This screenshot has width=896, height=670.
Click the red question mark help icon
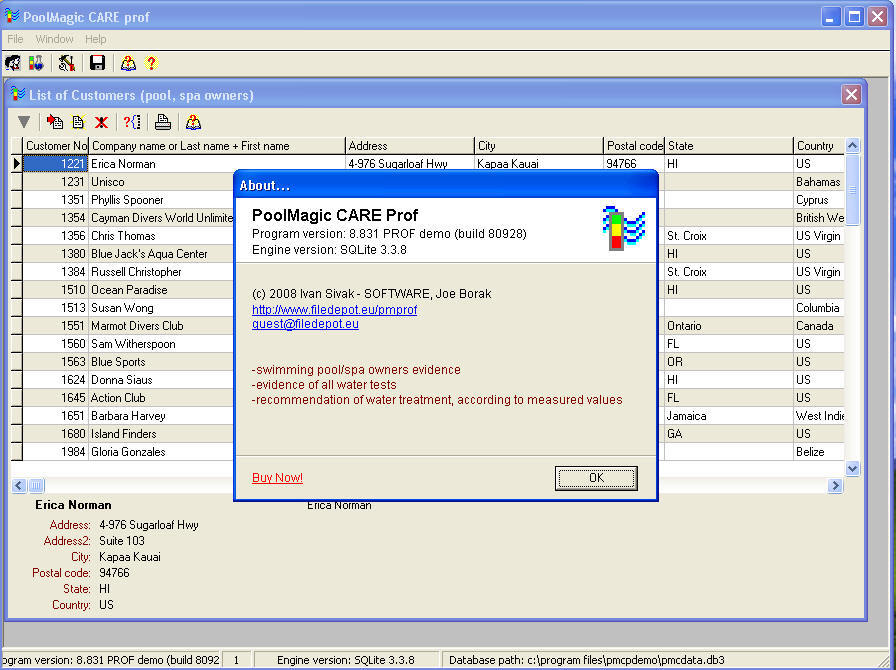click(151, 63)
